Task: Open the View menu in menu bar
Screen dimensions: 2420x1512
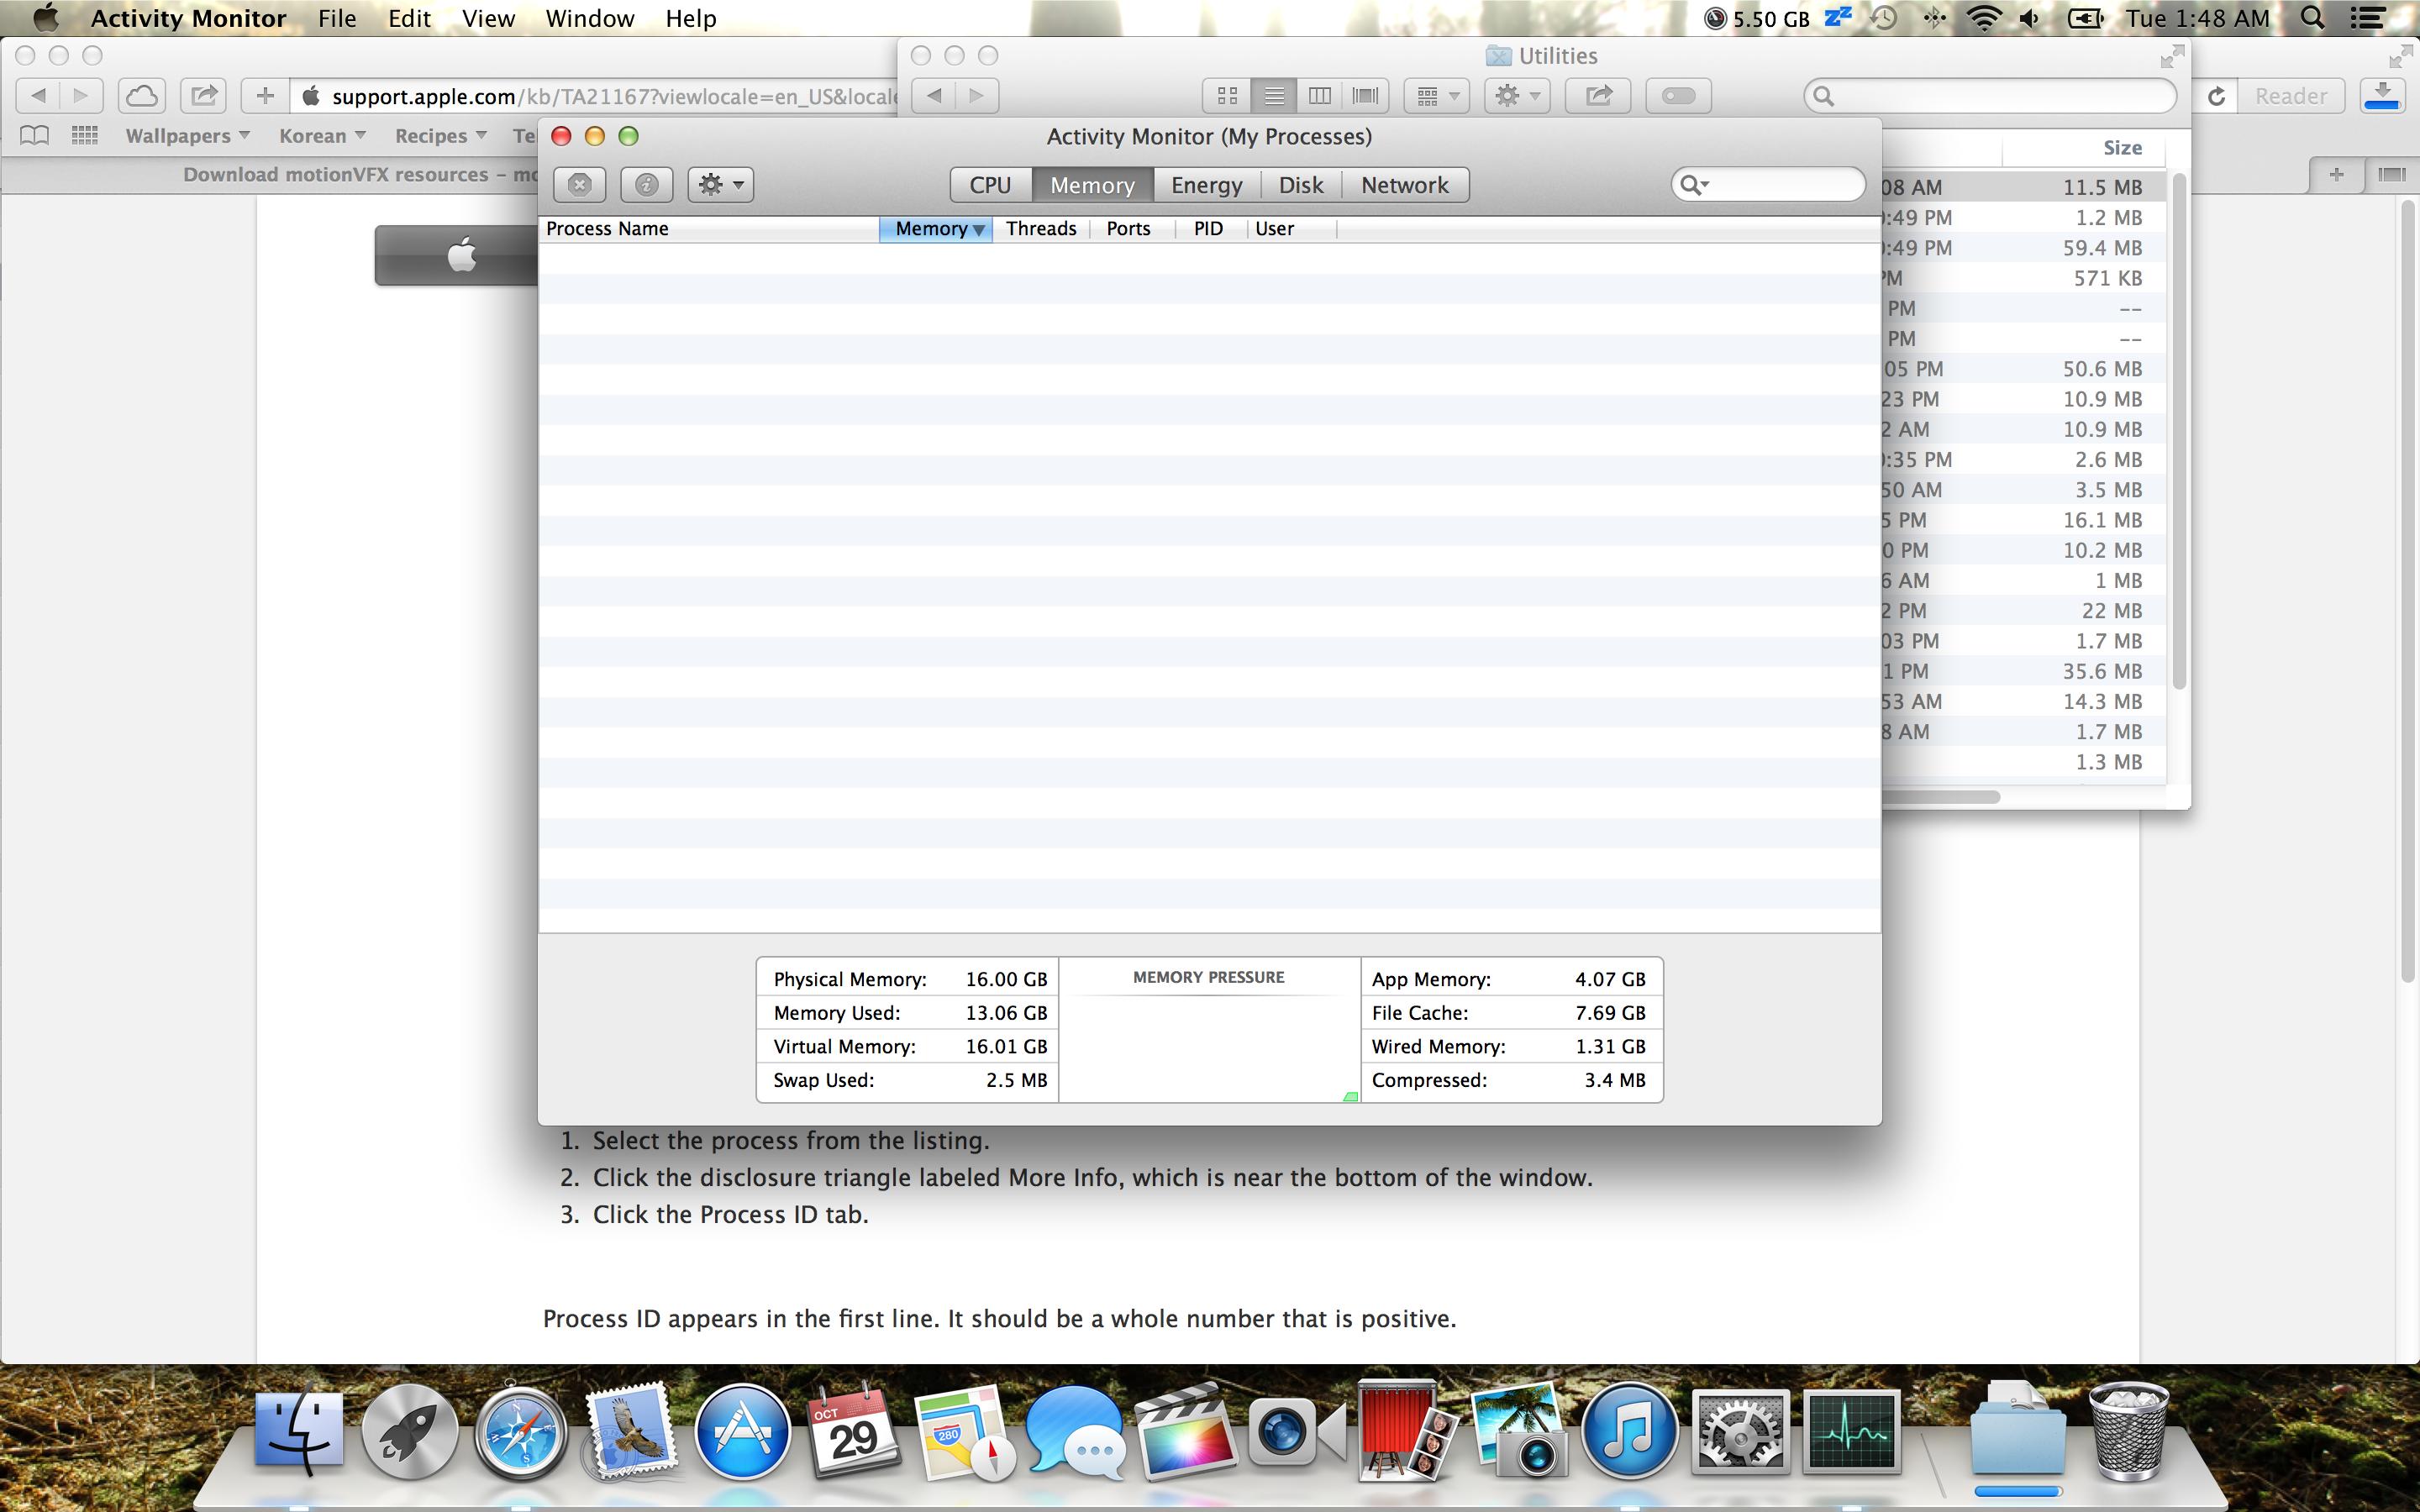Action: pos(488,18)
